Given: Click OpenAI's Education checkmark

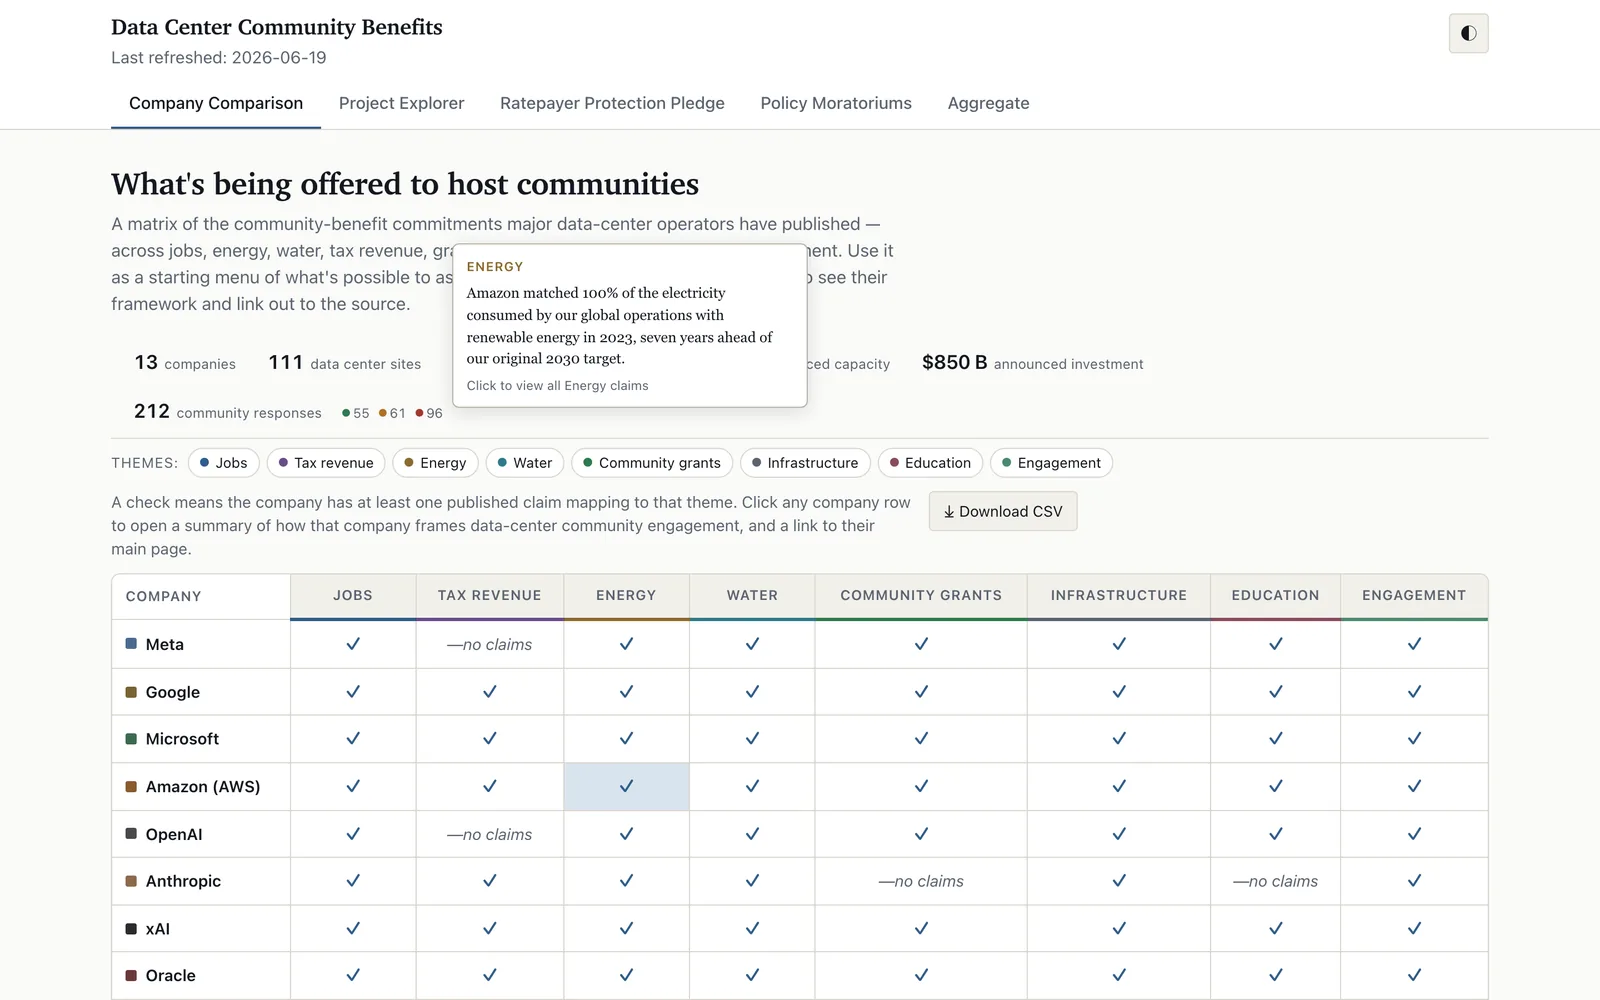Looking at the screenshot, I should click(1276, 834).
